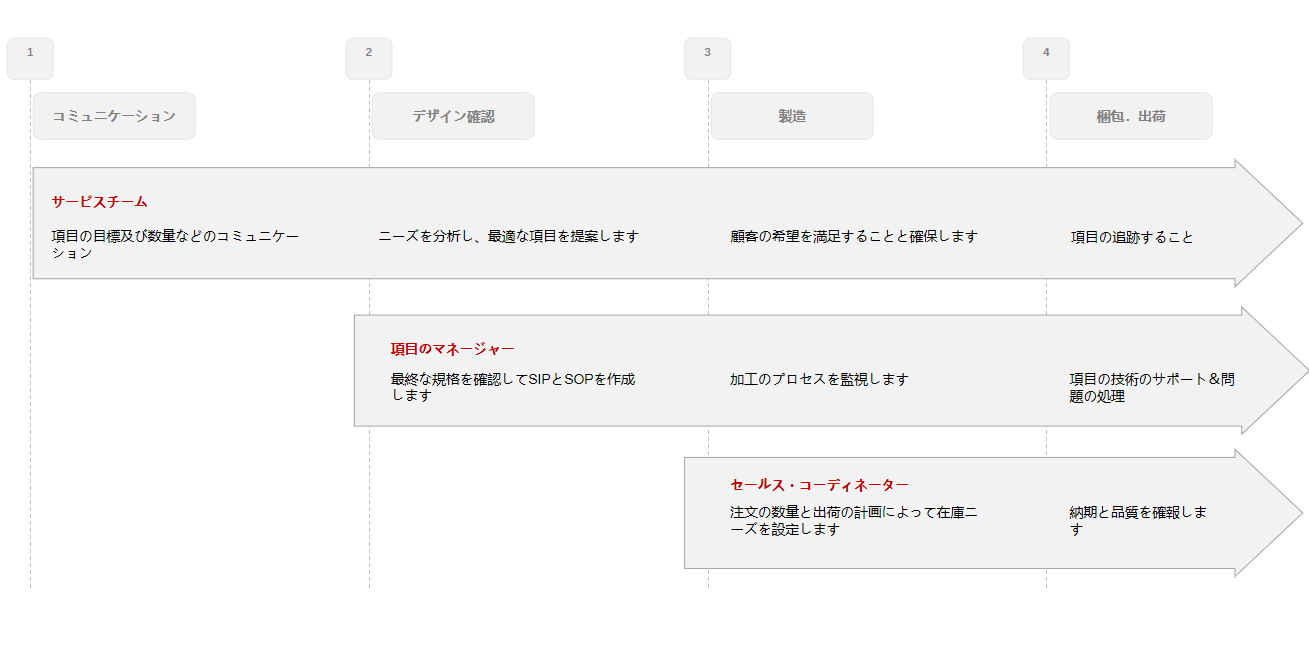Screen dimensions: 1309x649
Task: Click the text 顧客の希望を満足することと確保します
Action: [853, 237]
